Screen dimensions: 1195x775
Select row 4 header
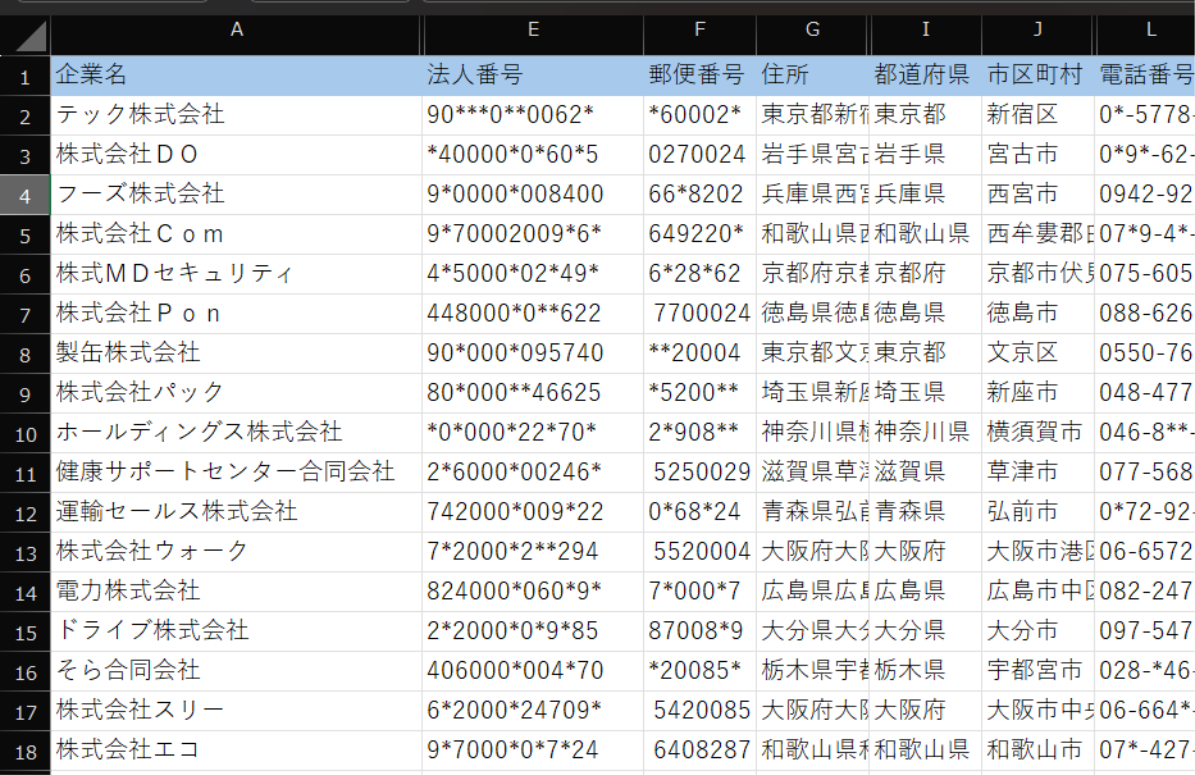pyautogui.click(x=25, y=194)
